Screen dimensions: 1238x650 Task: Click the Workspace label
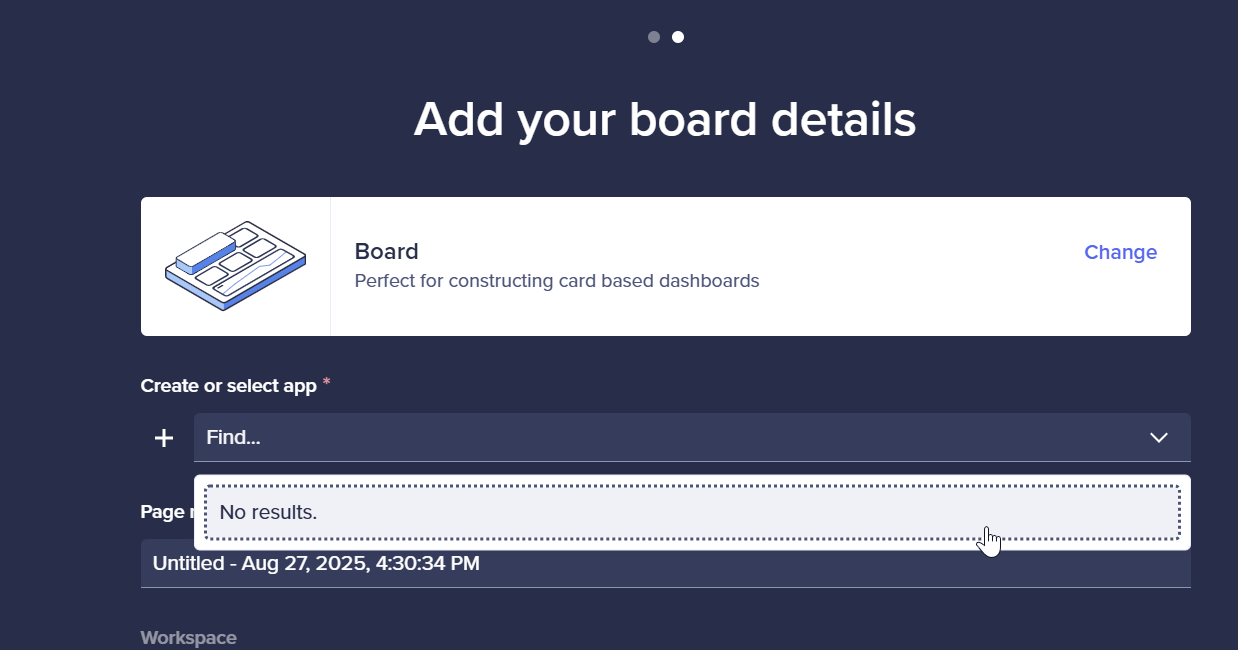coord(189,637)
